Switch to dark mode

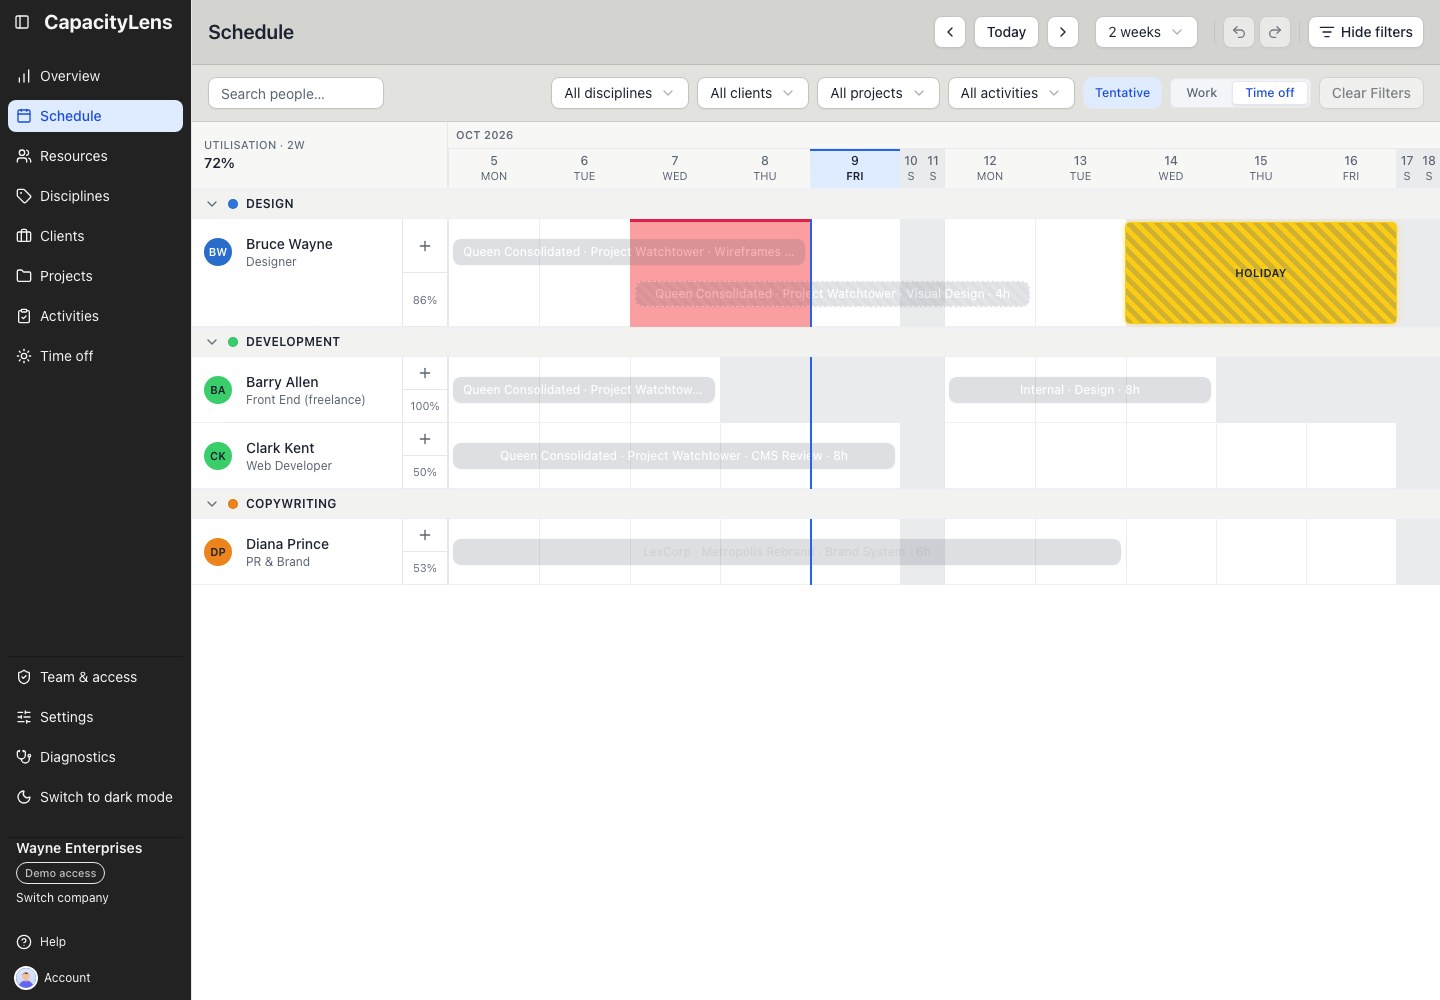[95, 797]
